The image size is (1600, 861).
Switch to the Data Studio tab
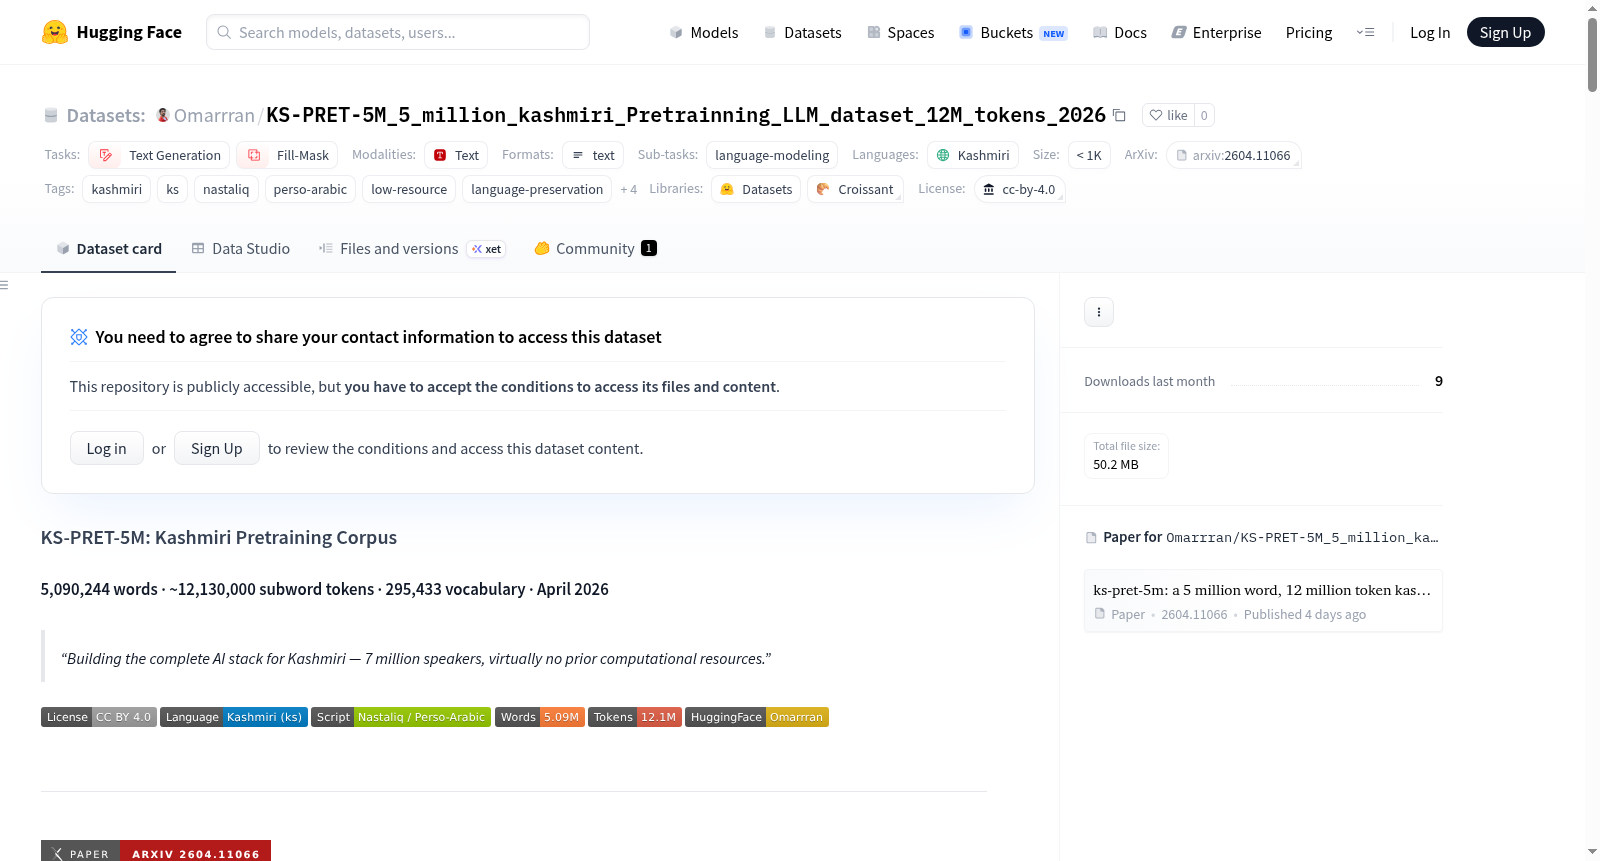[x=240, y=249]
